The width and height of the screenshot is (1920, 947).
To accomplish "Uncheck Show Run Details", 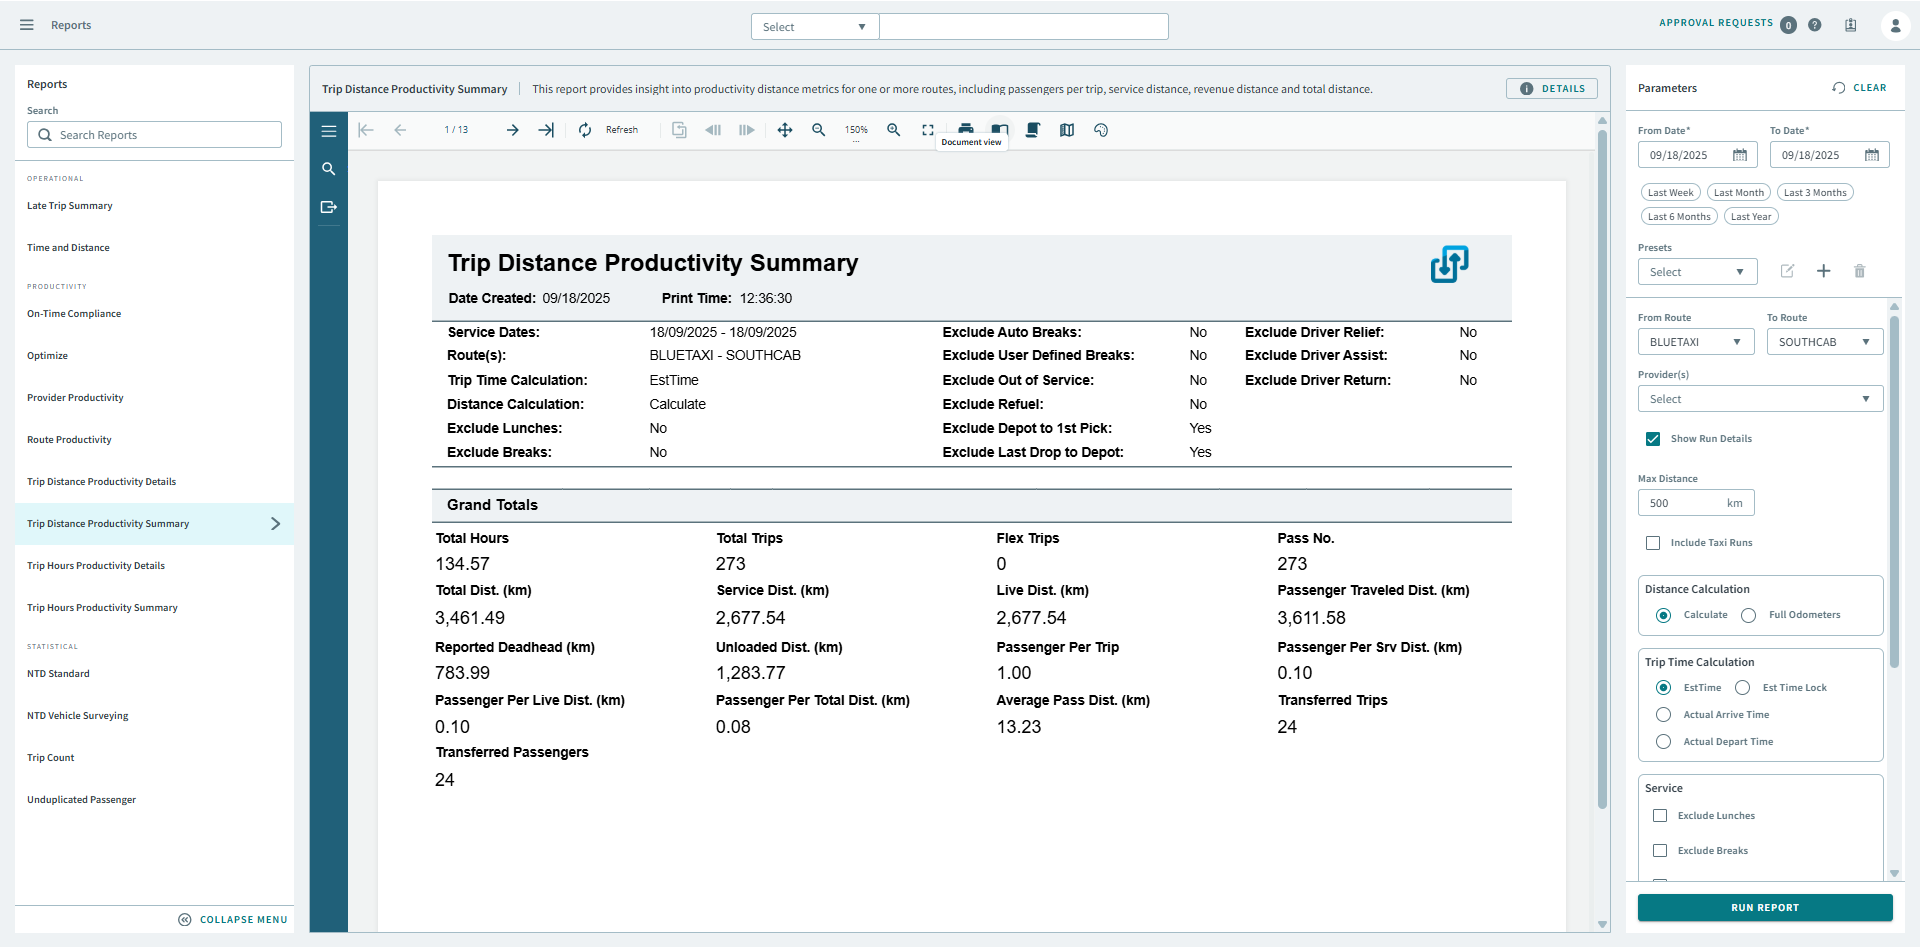I will (x=1654, y=438).
